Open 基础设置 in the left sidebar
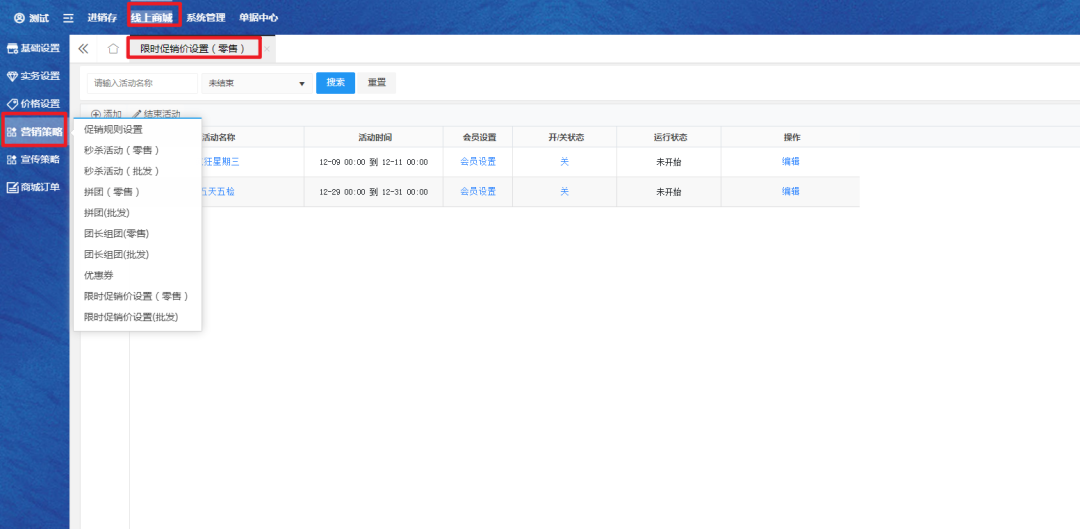The image size is (1080, 529). tap(34, 48)
